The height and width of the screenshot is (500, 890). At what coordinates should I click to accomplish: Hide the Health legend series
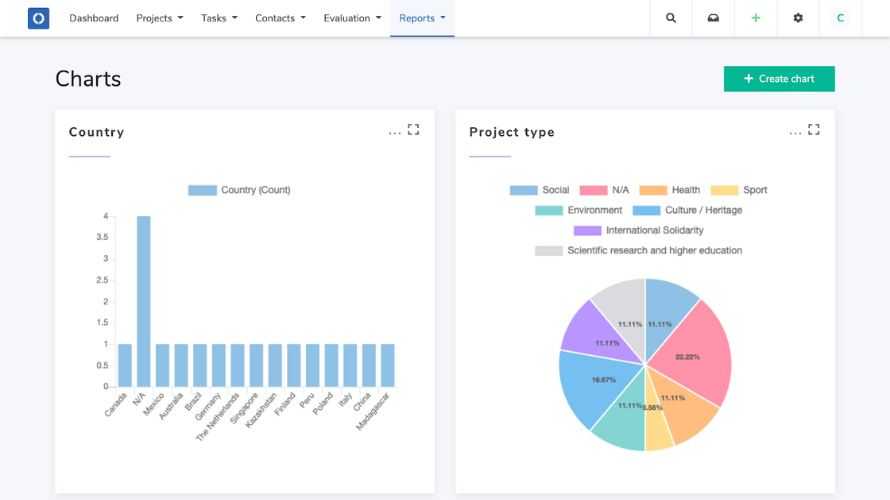coord(670,190)
